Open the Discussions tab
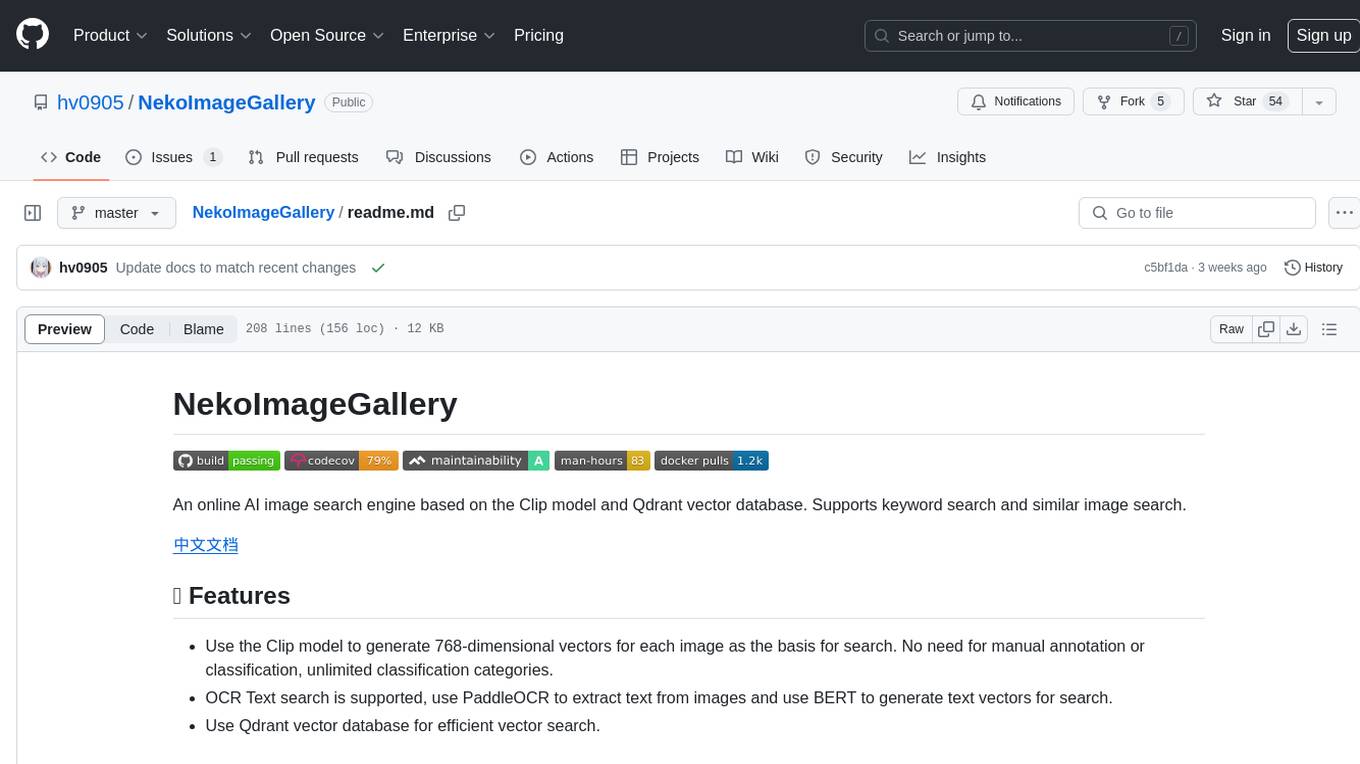Image resolution: width=1360 pixels, height=764 pixels. 439,157
